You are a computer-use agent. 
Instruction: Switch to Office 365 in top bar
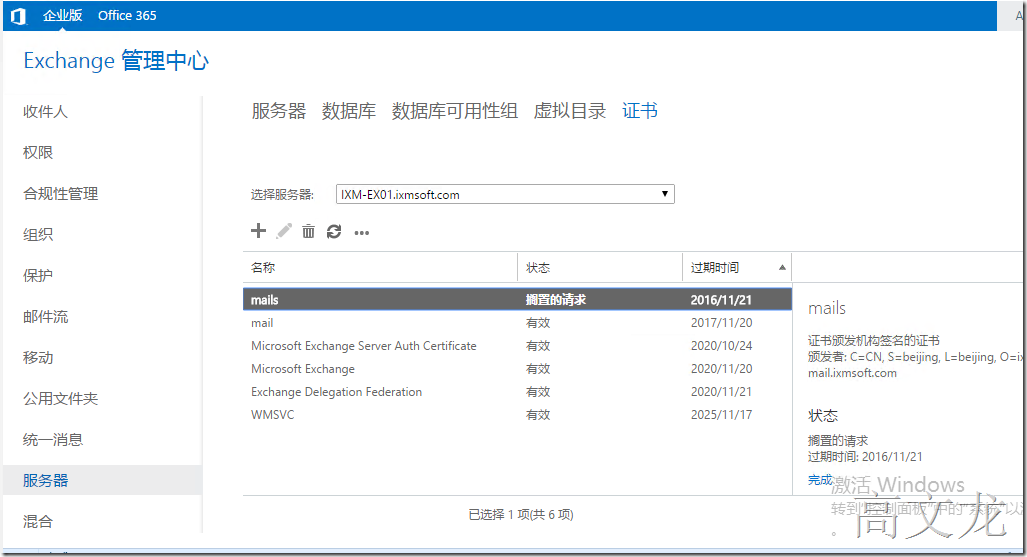127,16
